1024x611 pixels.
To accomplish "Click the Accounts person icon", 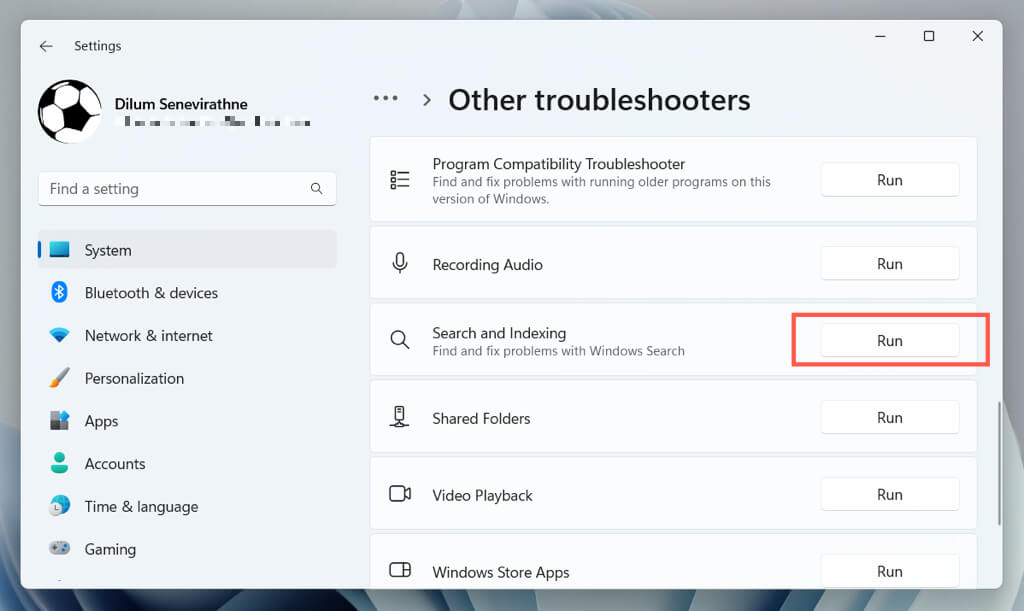I will pyautogui.click(x=59, y=463).
